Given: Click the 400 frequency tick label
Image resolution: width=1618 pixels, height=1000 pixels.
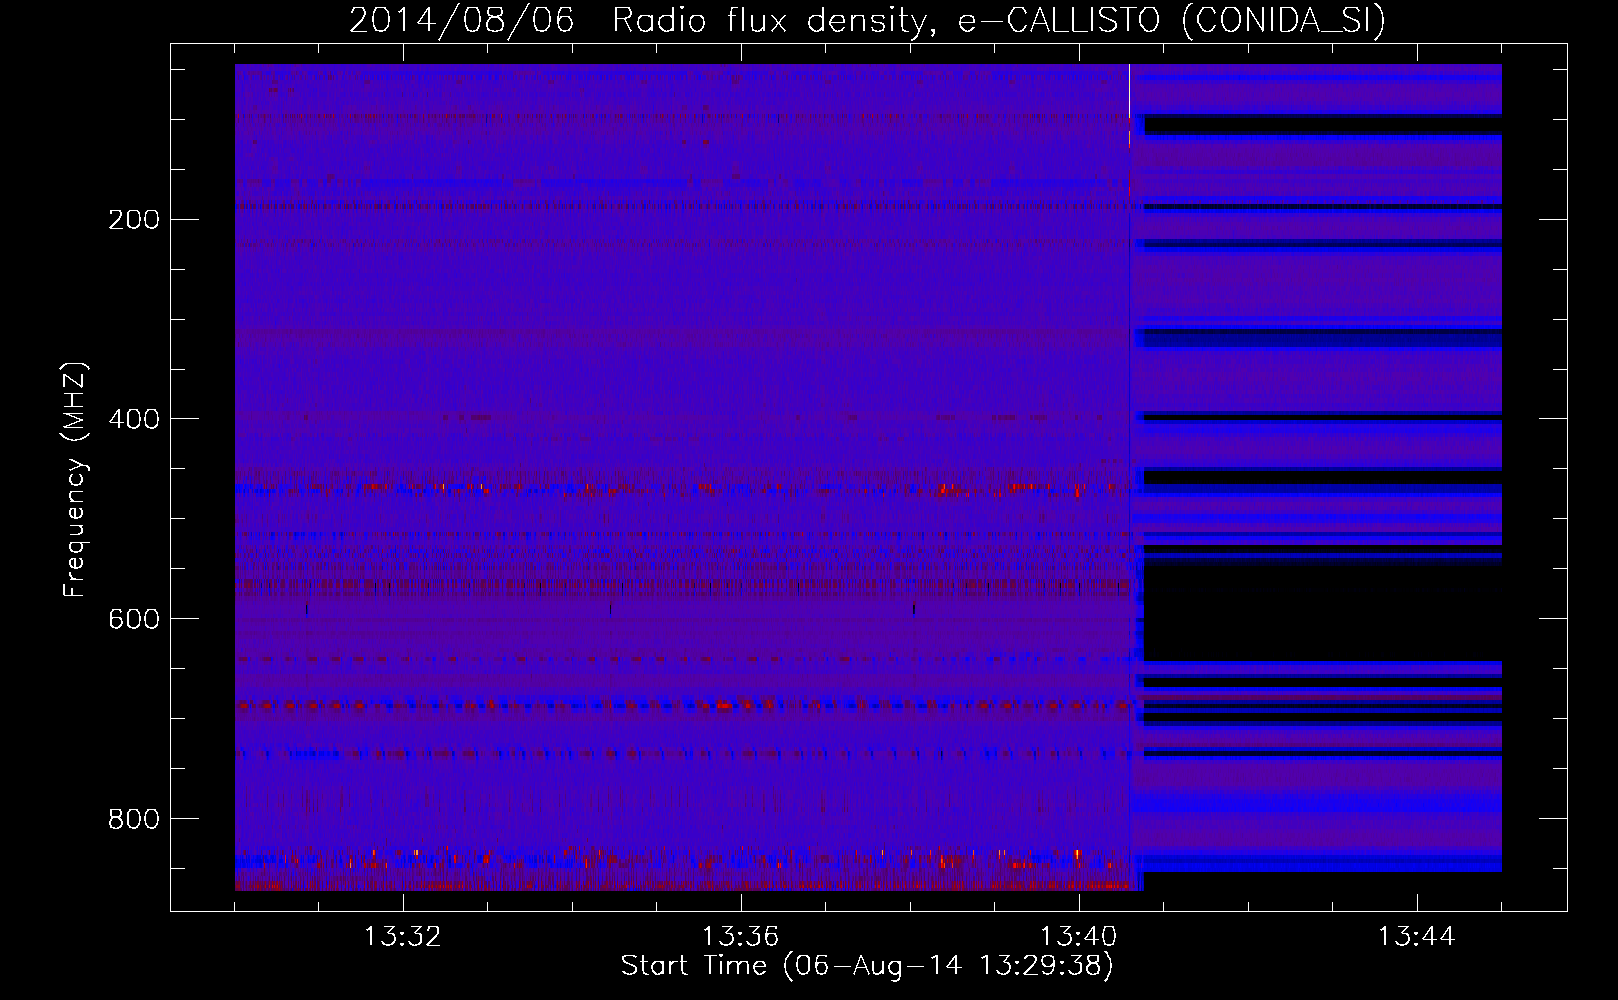Looking at the screenshot, I should coord(134,419).
